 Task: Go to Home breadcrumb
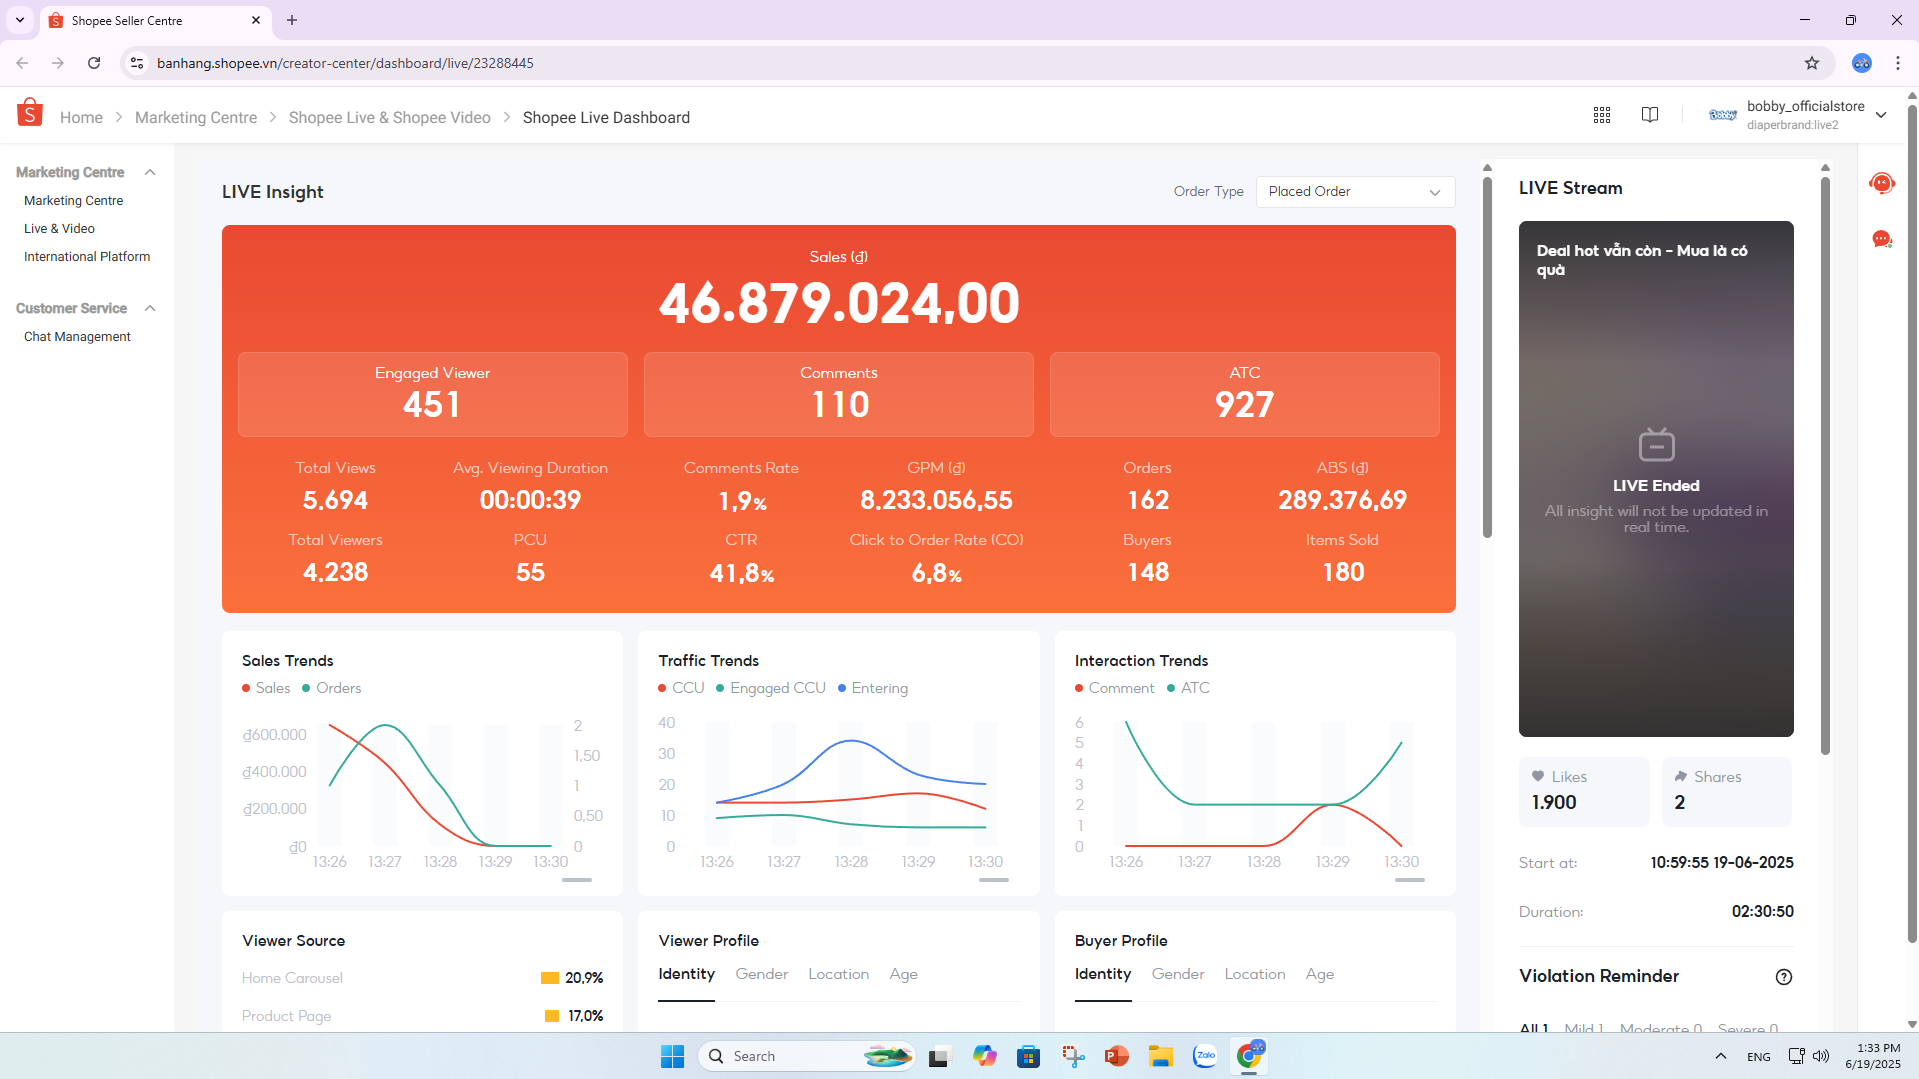click(x=81, y=117)
